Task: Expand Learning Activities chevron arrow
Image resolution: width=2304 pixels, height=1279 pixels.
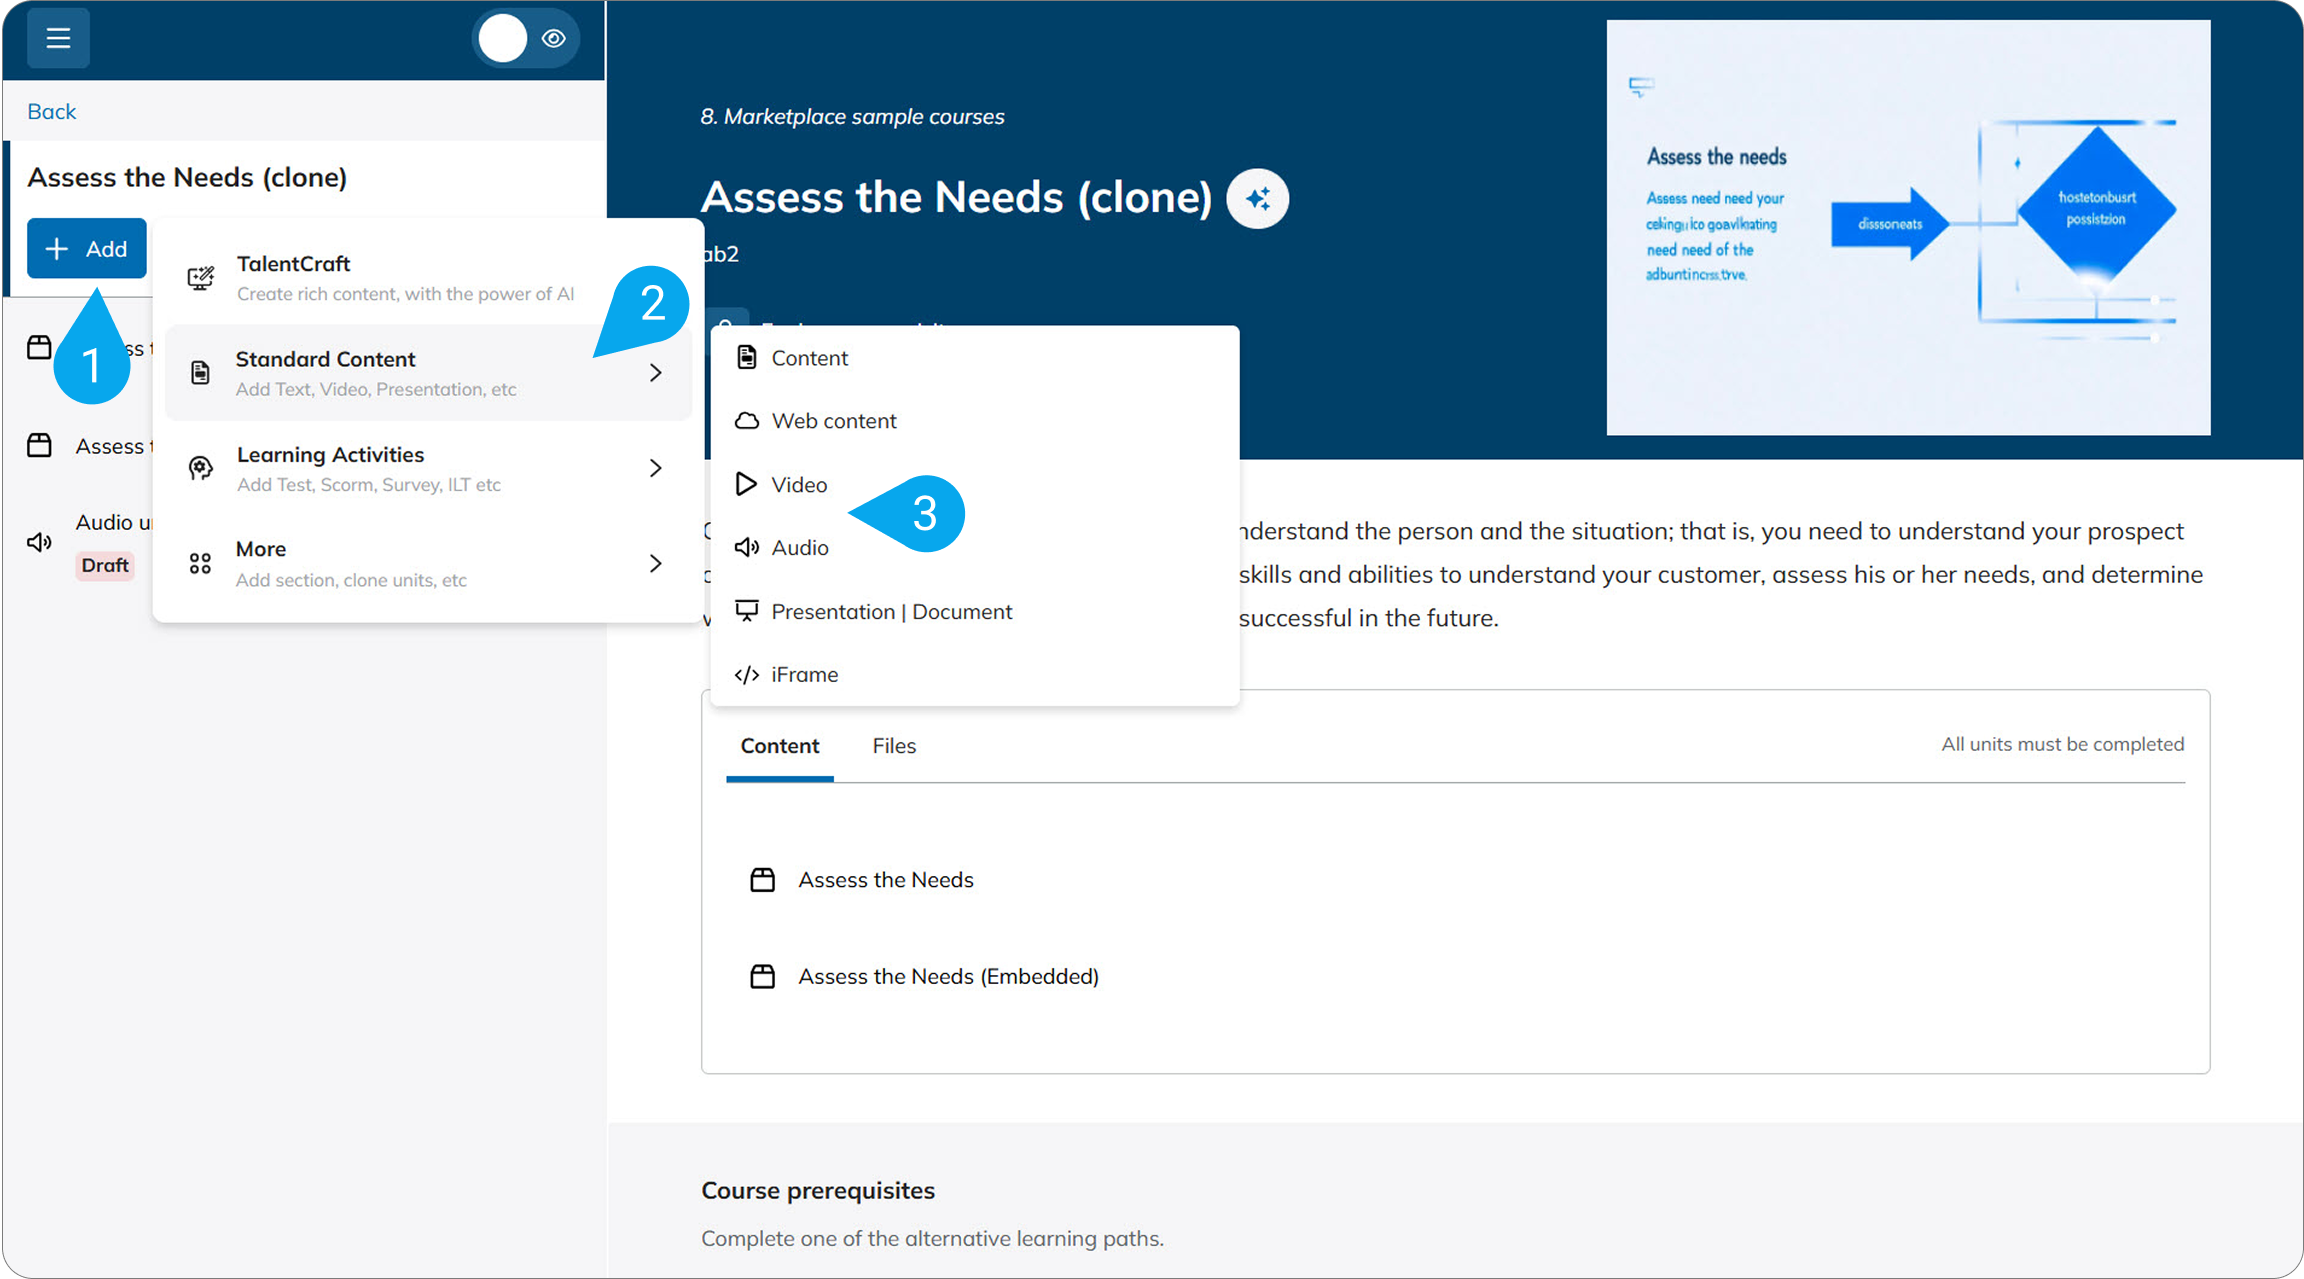Action: click(x=656, y=467)
